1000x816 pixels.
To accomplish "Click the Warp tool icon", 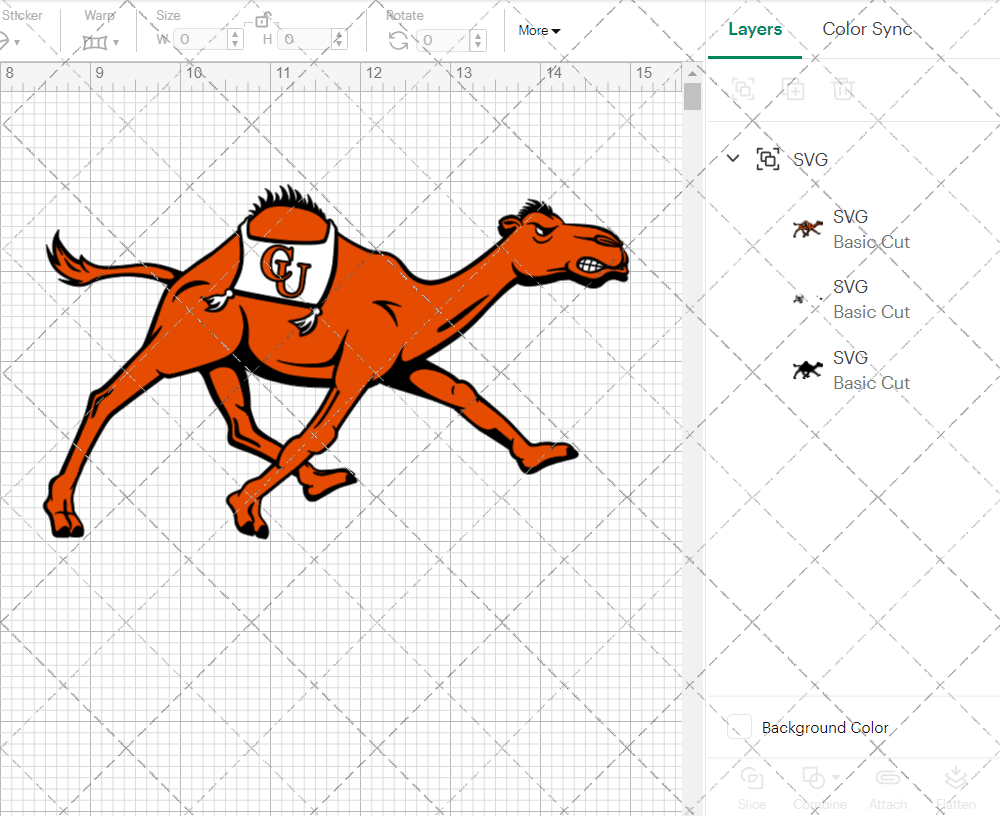I will 97,41.
